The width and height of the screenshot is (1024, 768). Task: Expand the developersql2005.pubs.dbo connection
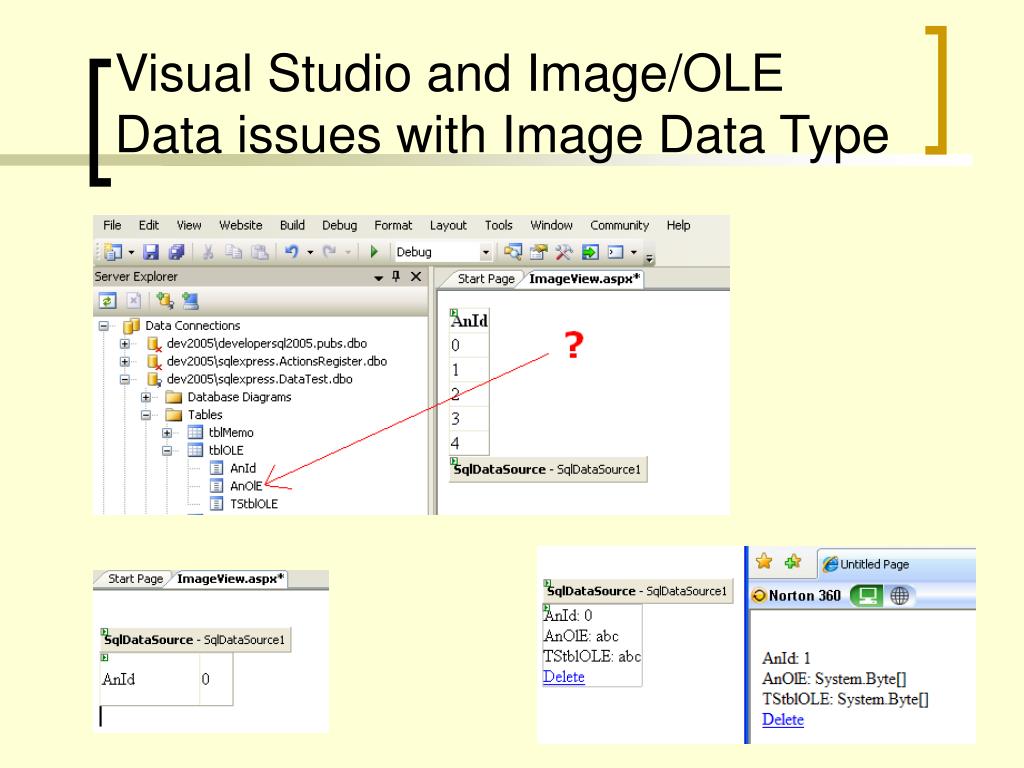click(125, 344)
